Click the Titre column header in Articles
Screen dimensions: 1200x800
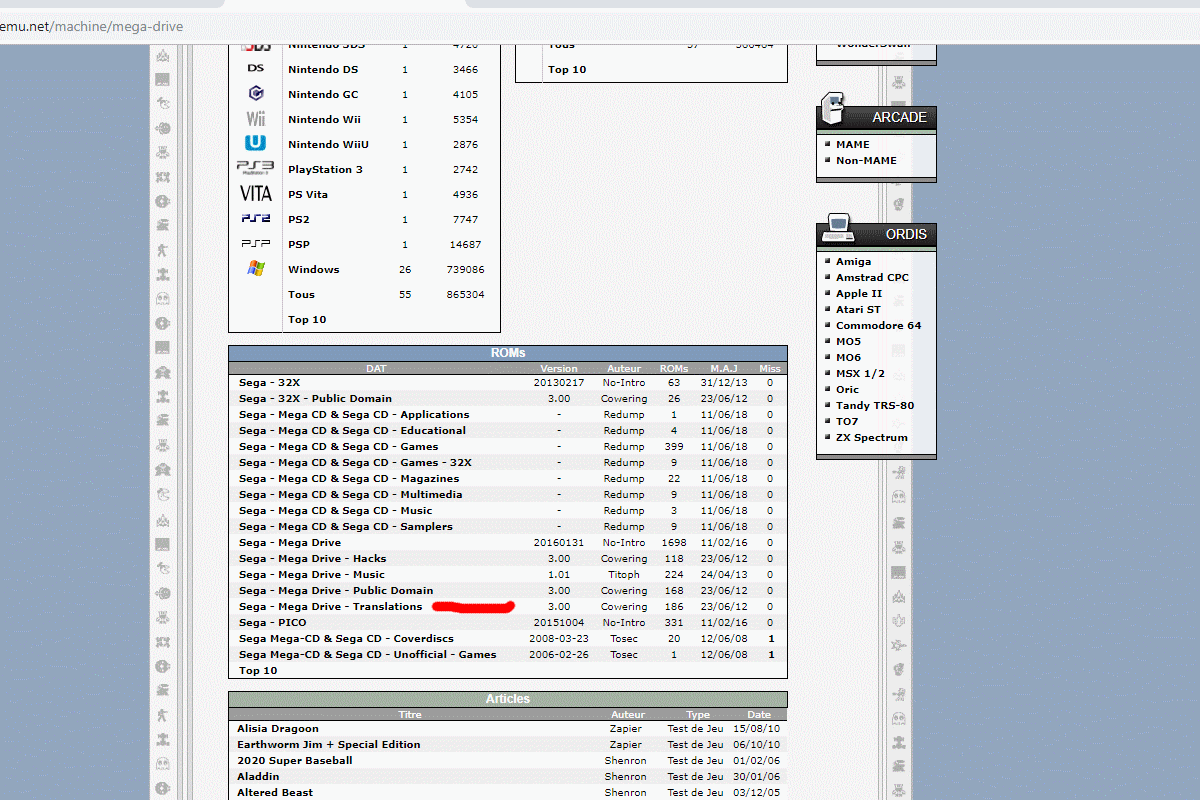410,715
